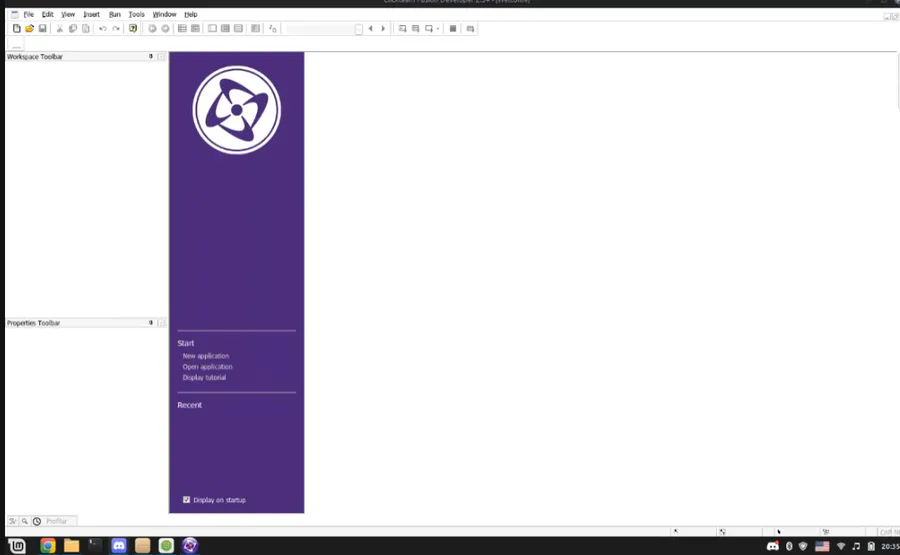Click the New application link
Viewport: 900px width, 555px height.
[x=205, y=356]
